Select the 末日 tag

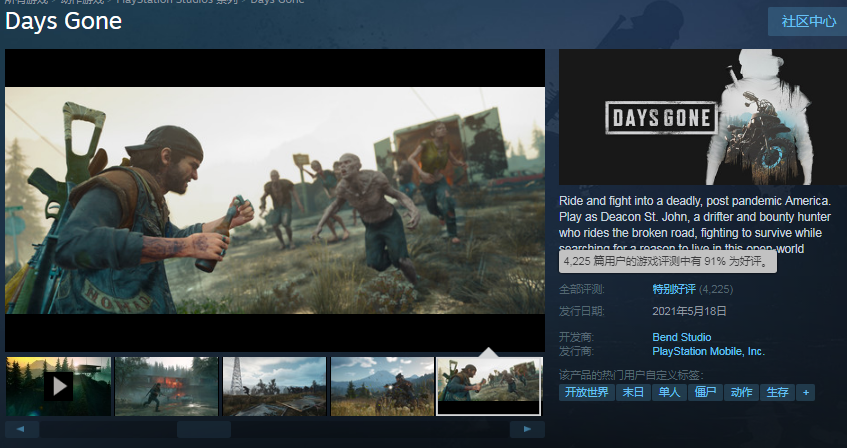point(632,392)
